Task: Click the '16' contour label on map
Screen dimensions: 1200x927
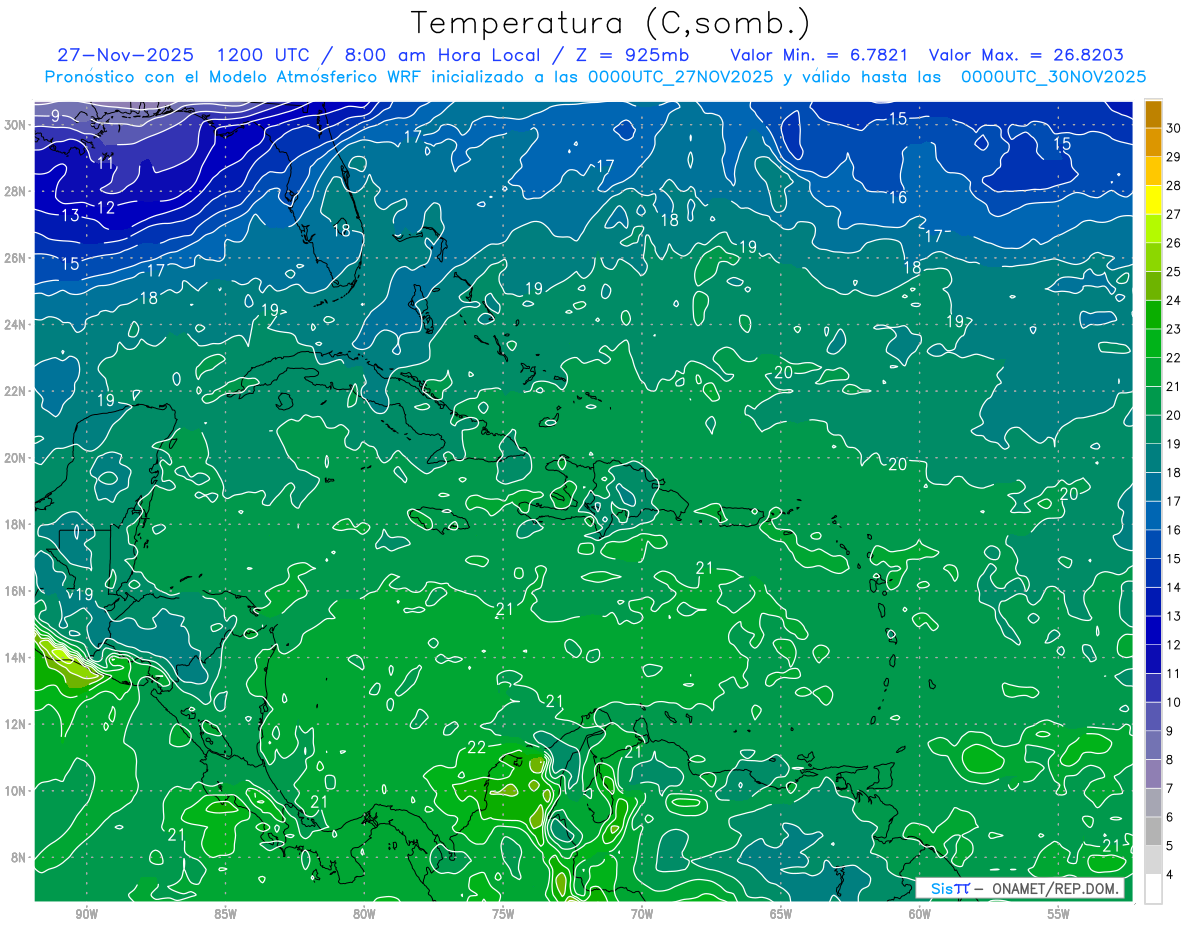Action: 898,198
